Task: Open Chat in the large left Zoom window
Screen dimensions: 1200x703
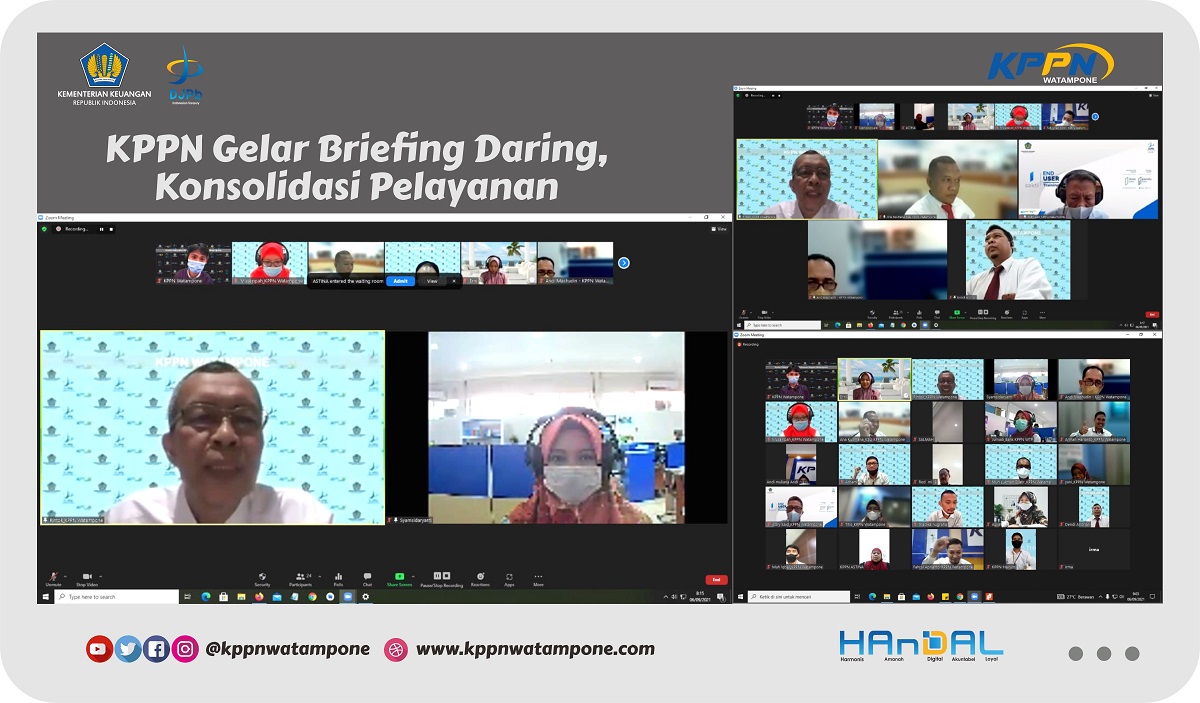Action: pyautogui.click(x=367, y=578)
